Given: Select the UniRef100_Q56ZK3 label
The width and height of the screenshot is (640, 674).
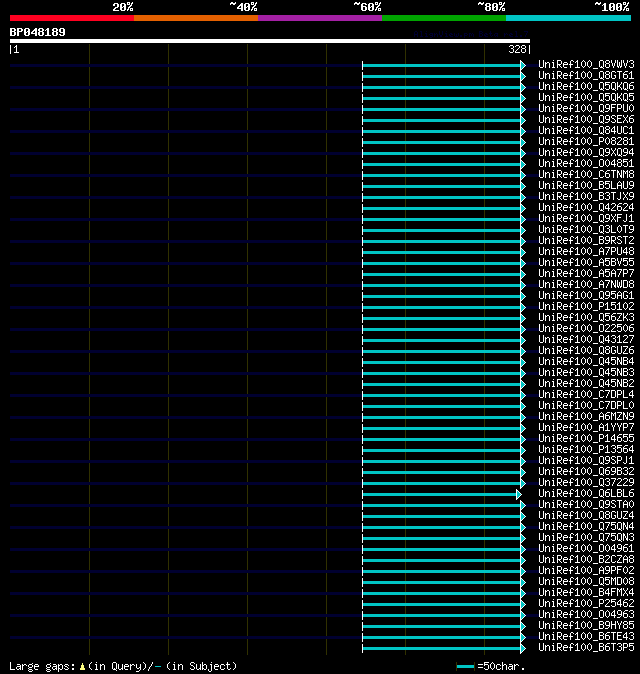Looking at the screenshot, I should 586,318.
